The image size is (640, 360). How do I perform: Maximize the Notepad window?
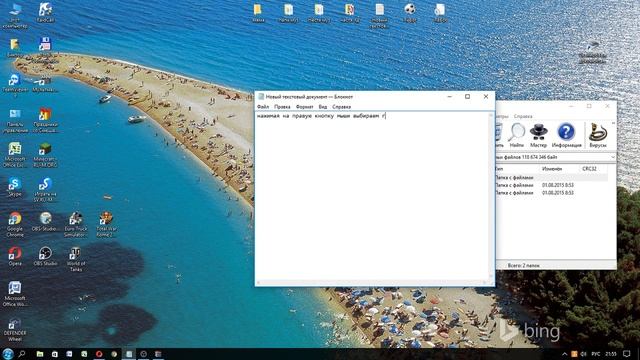click(x=467, y=97)
